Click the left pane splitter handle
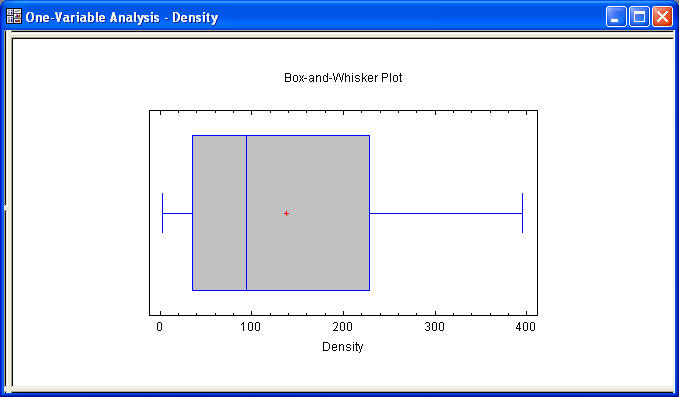The height and width of the screenshot is (397, 679). click(x=6, y=208)
